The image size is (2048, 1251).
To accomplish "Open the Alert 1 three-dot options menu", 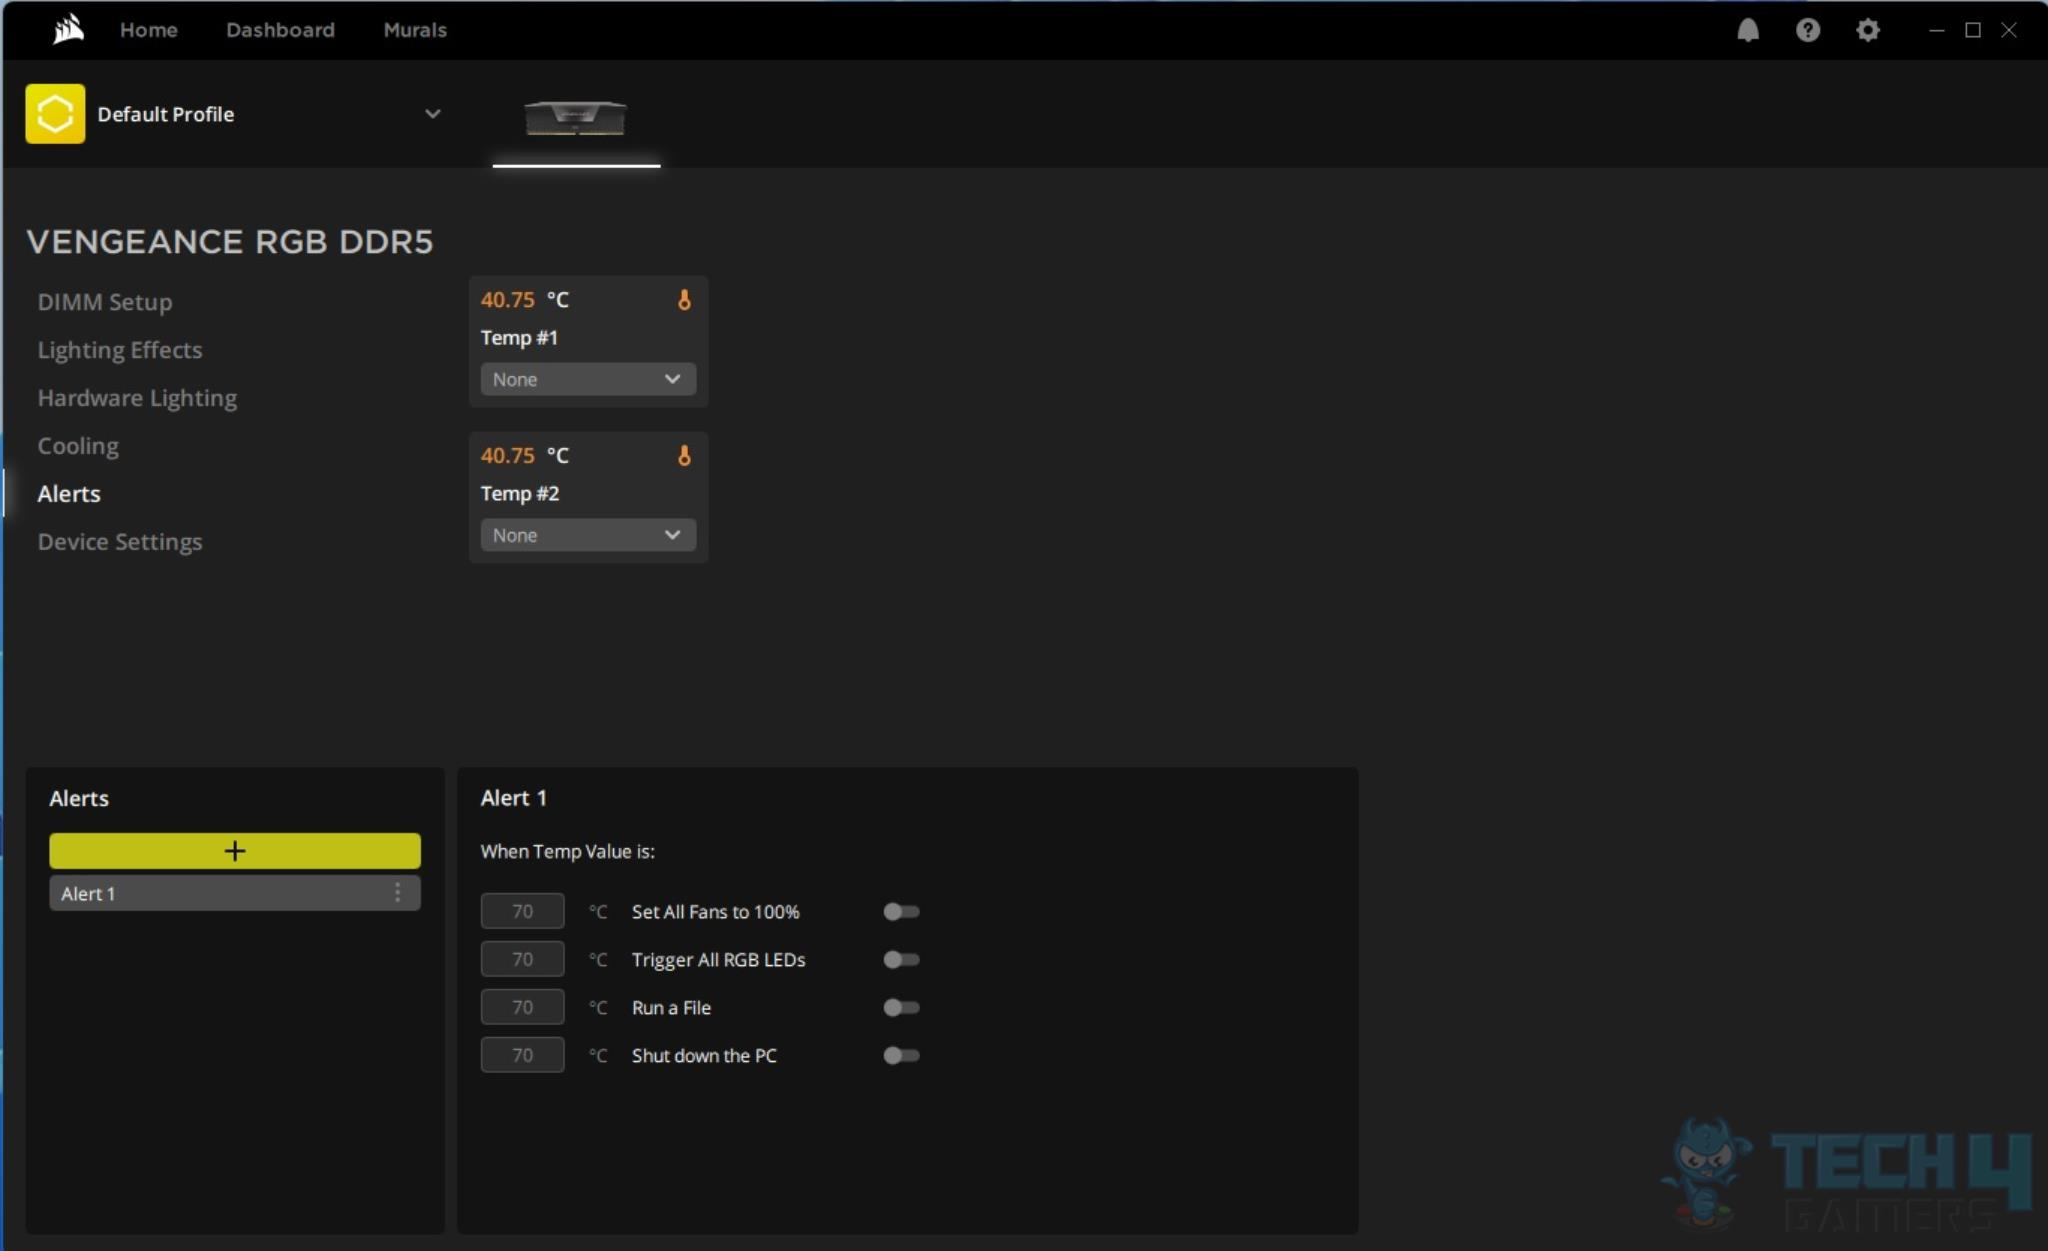I will 397,893.
